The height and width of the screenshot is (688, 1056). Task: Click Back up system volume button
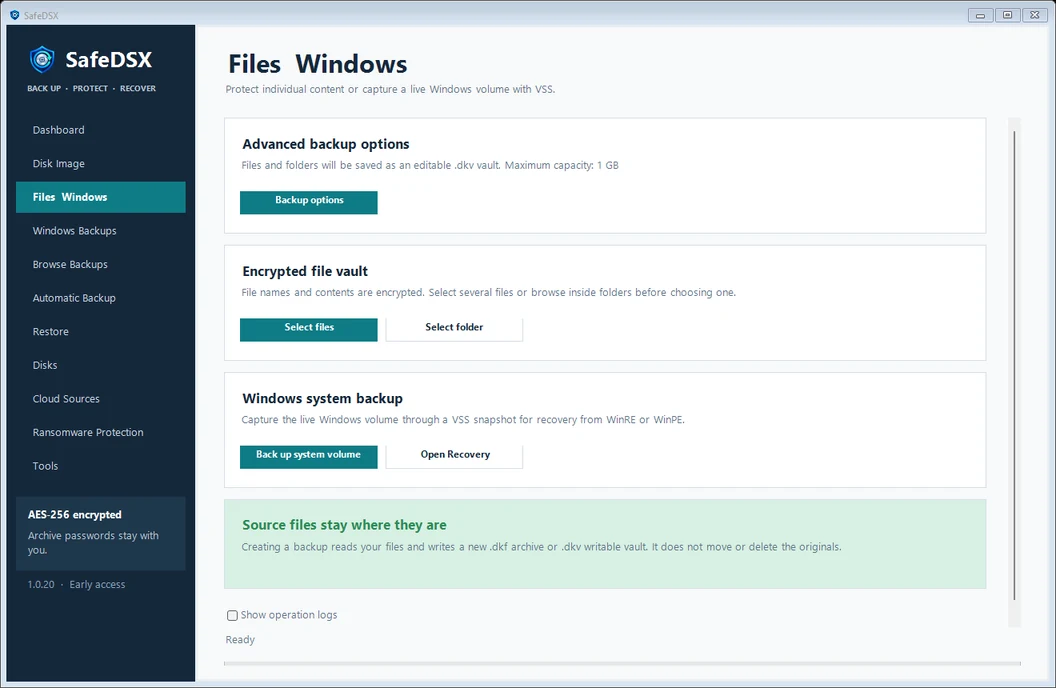point(308,456)
